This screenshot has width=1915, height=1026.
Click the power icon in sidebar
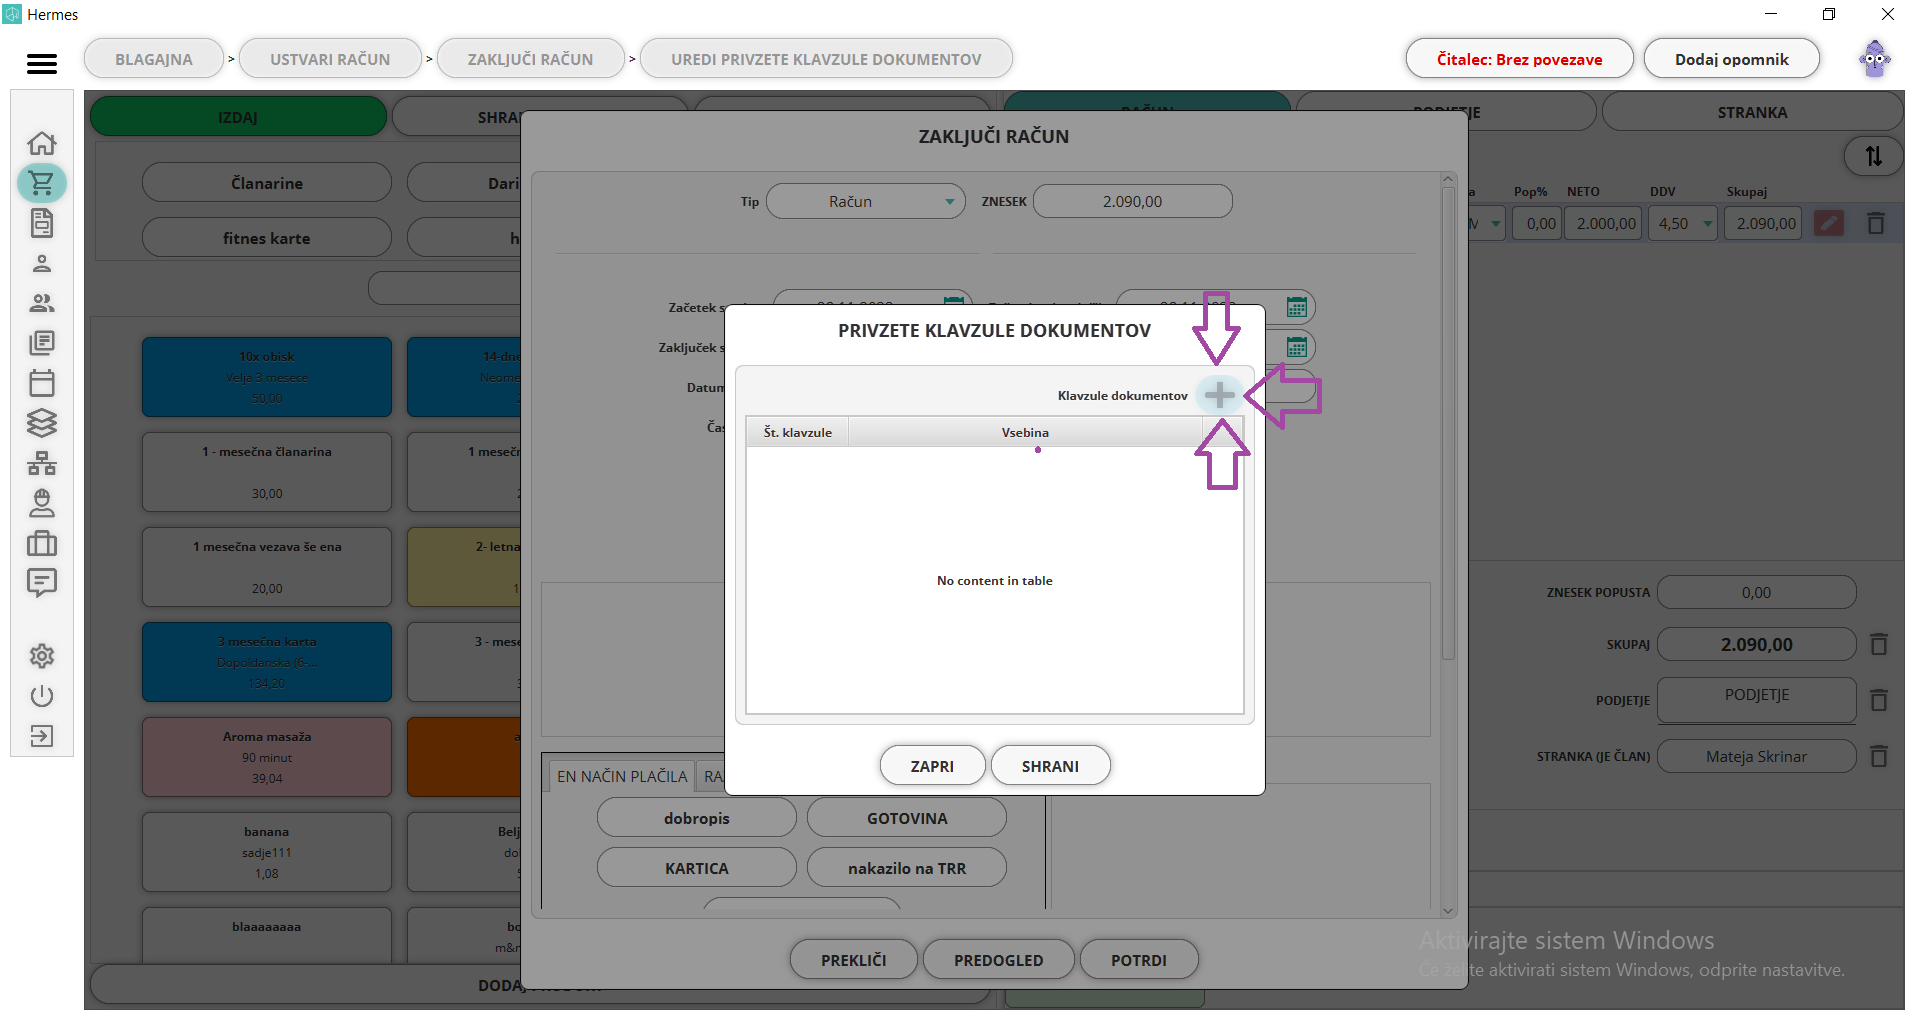[x=42, y=696]
